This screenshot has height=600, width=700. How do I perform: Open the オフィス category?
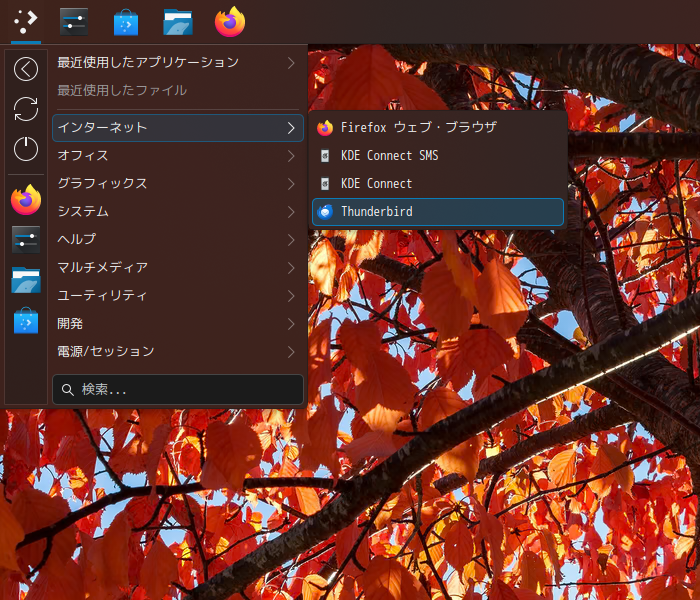tap(178, 156)
